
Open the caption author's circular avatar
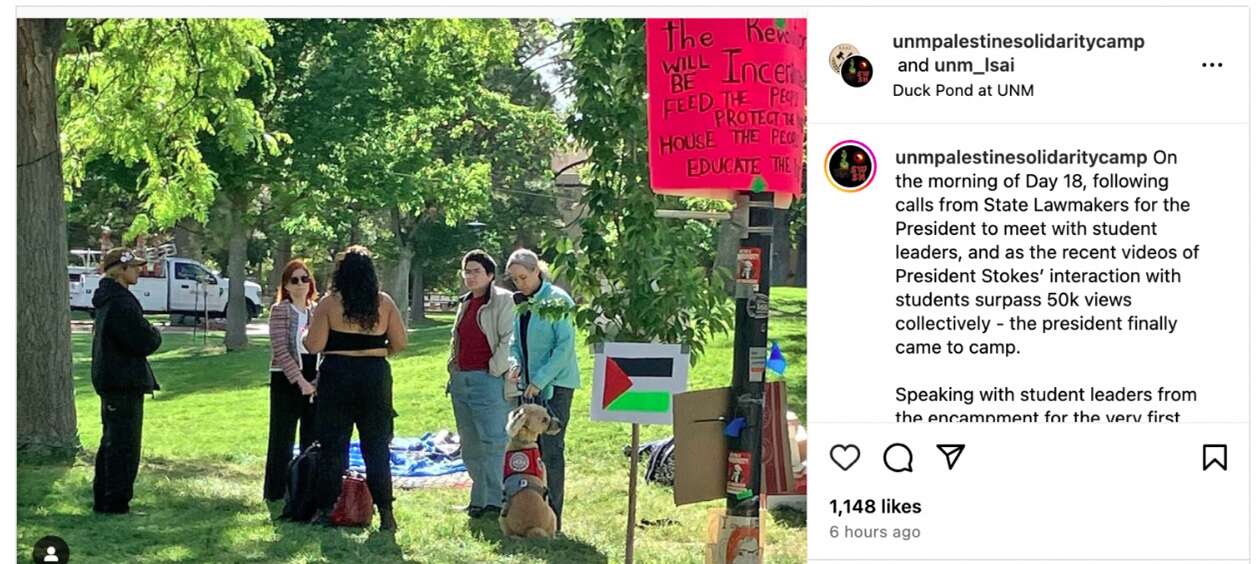point(851,165)
